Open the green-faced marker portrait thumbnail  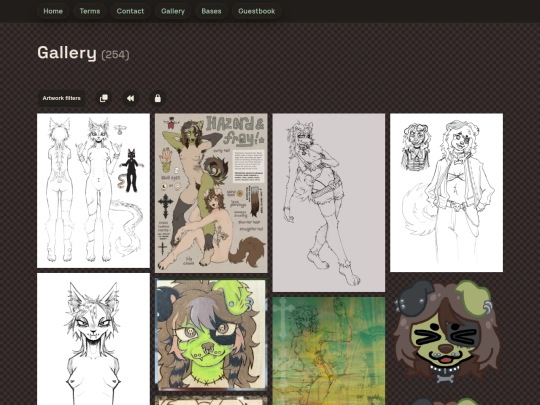(211, 334)
